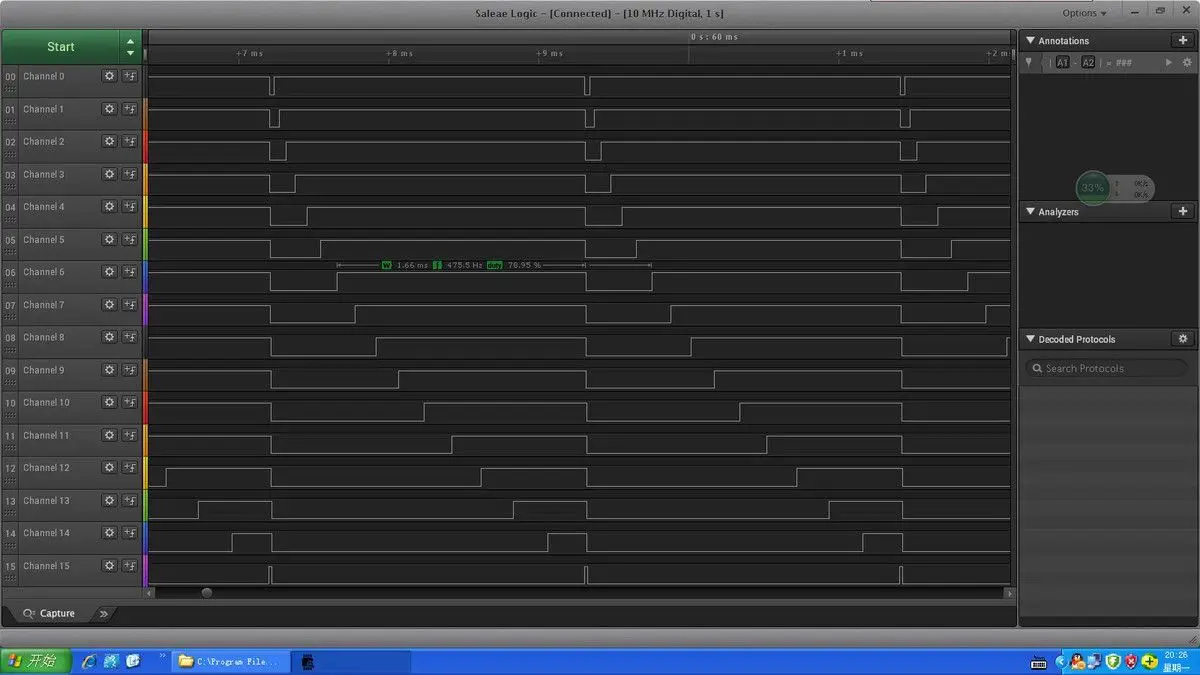The height and width of the screenshot is (675, 1200).
Task: Set trigger on Channel 12
Action: pos(130,468)
